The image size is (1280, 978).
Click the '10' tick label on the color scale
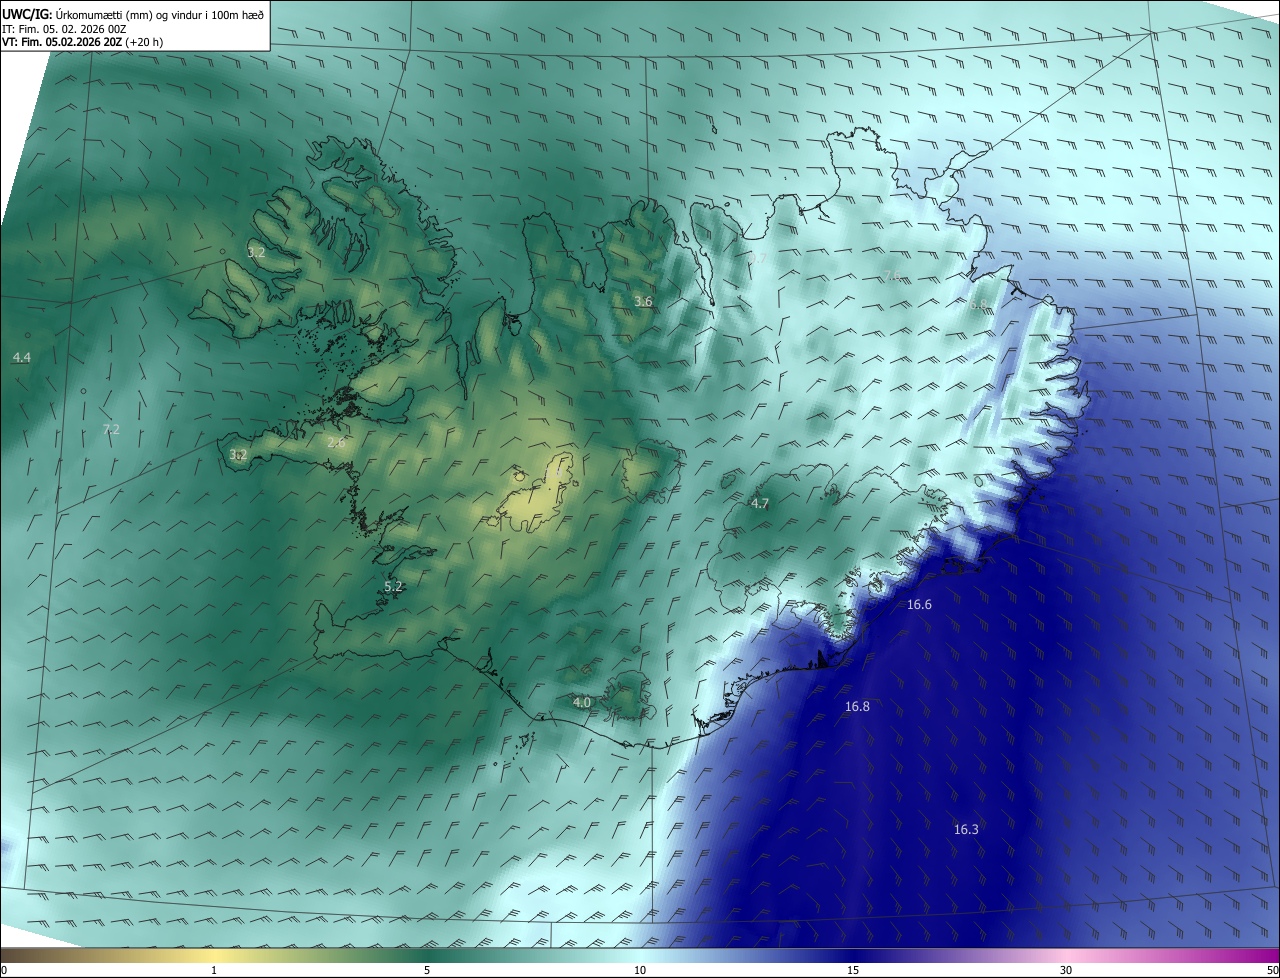coord(640,970)
